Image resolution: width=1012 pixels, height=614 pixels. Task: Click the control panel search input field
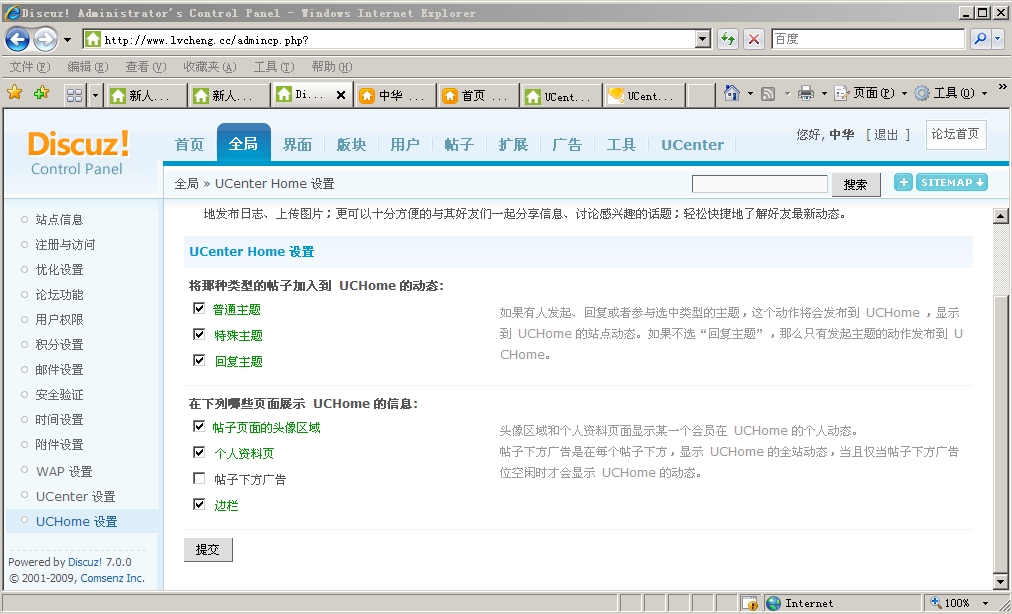tap(760, 184)
